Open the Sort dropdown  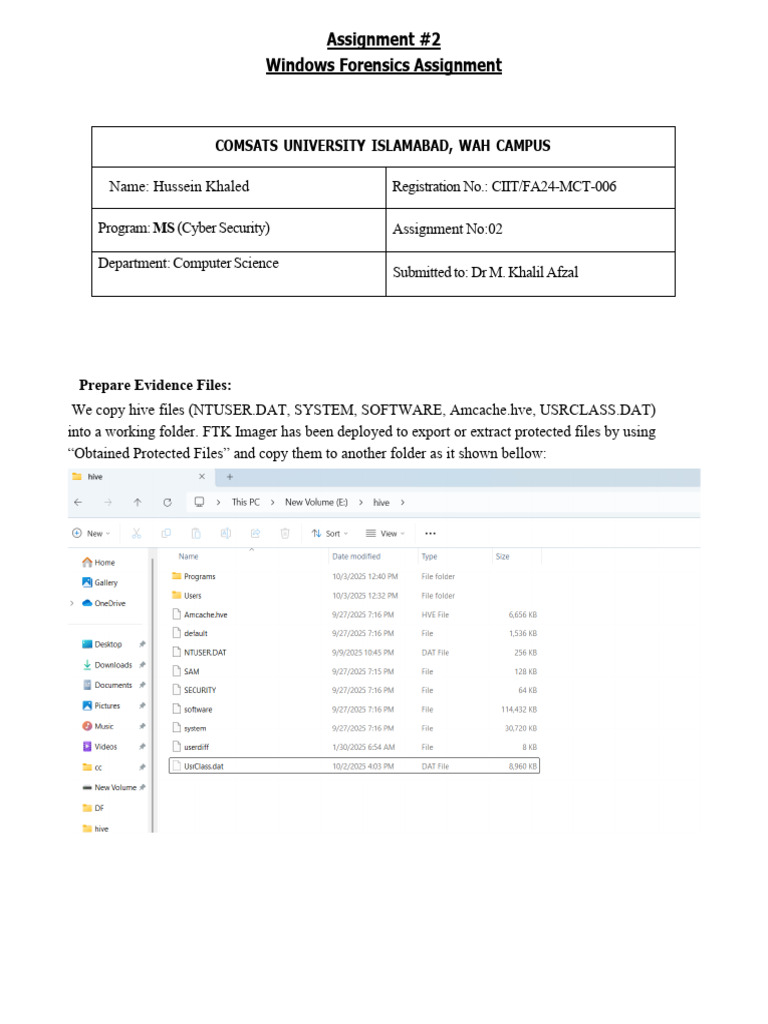tap(330, 534)
